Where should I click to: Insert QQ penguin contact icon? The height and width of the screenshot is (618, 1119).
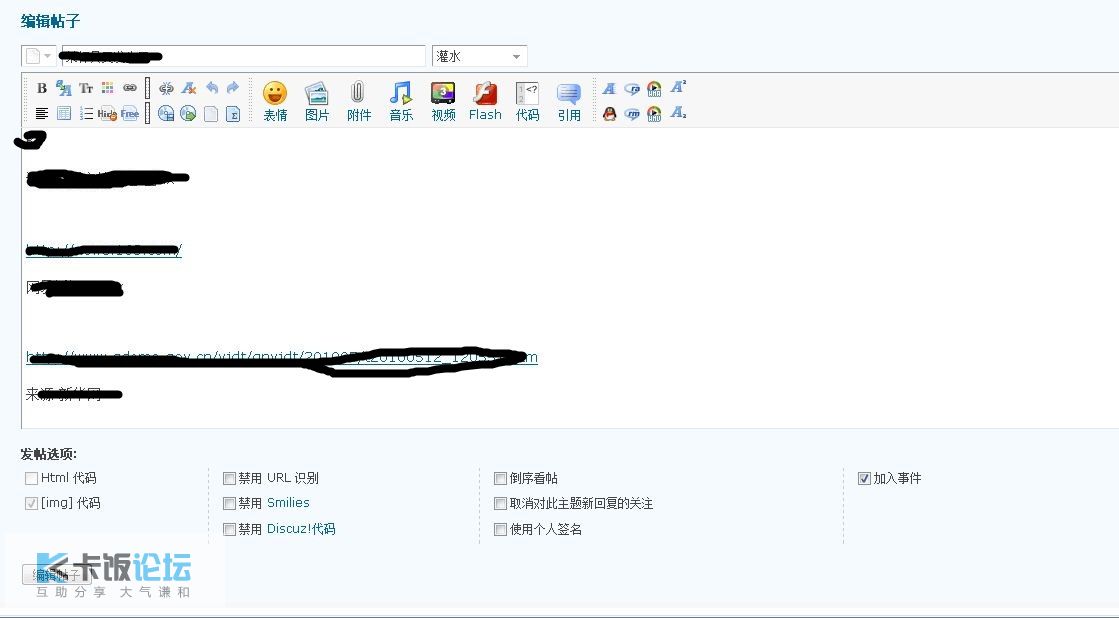(609, 113)
